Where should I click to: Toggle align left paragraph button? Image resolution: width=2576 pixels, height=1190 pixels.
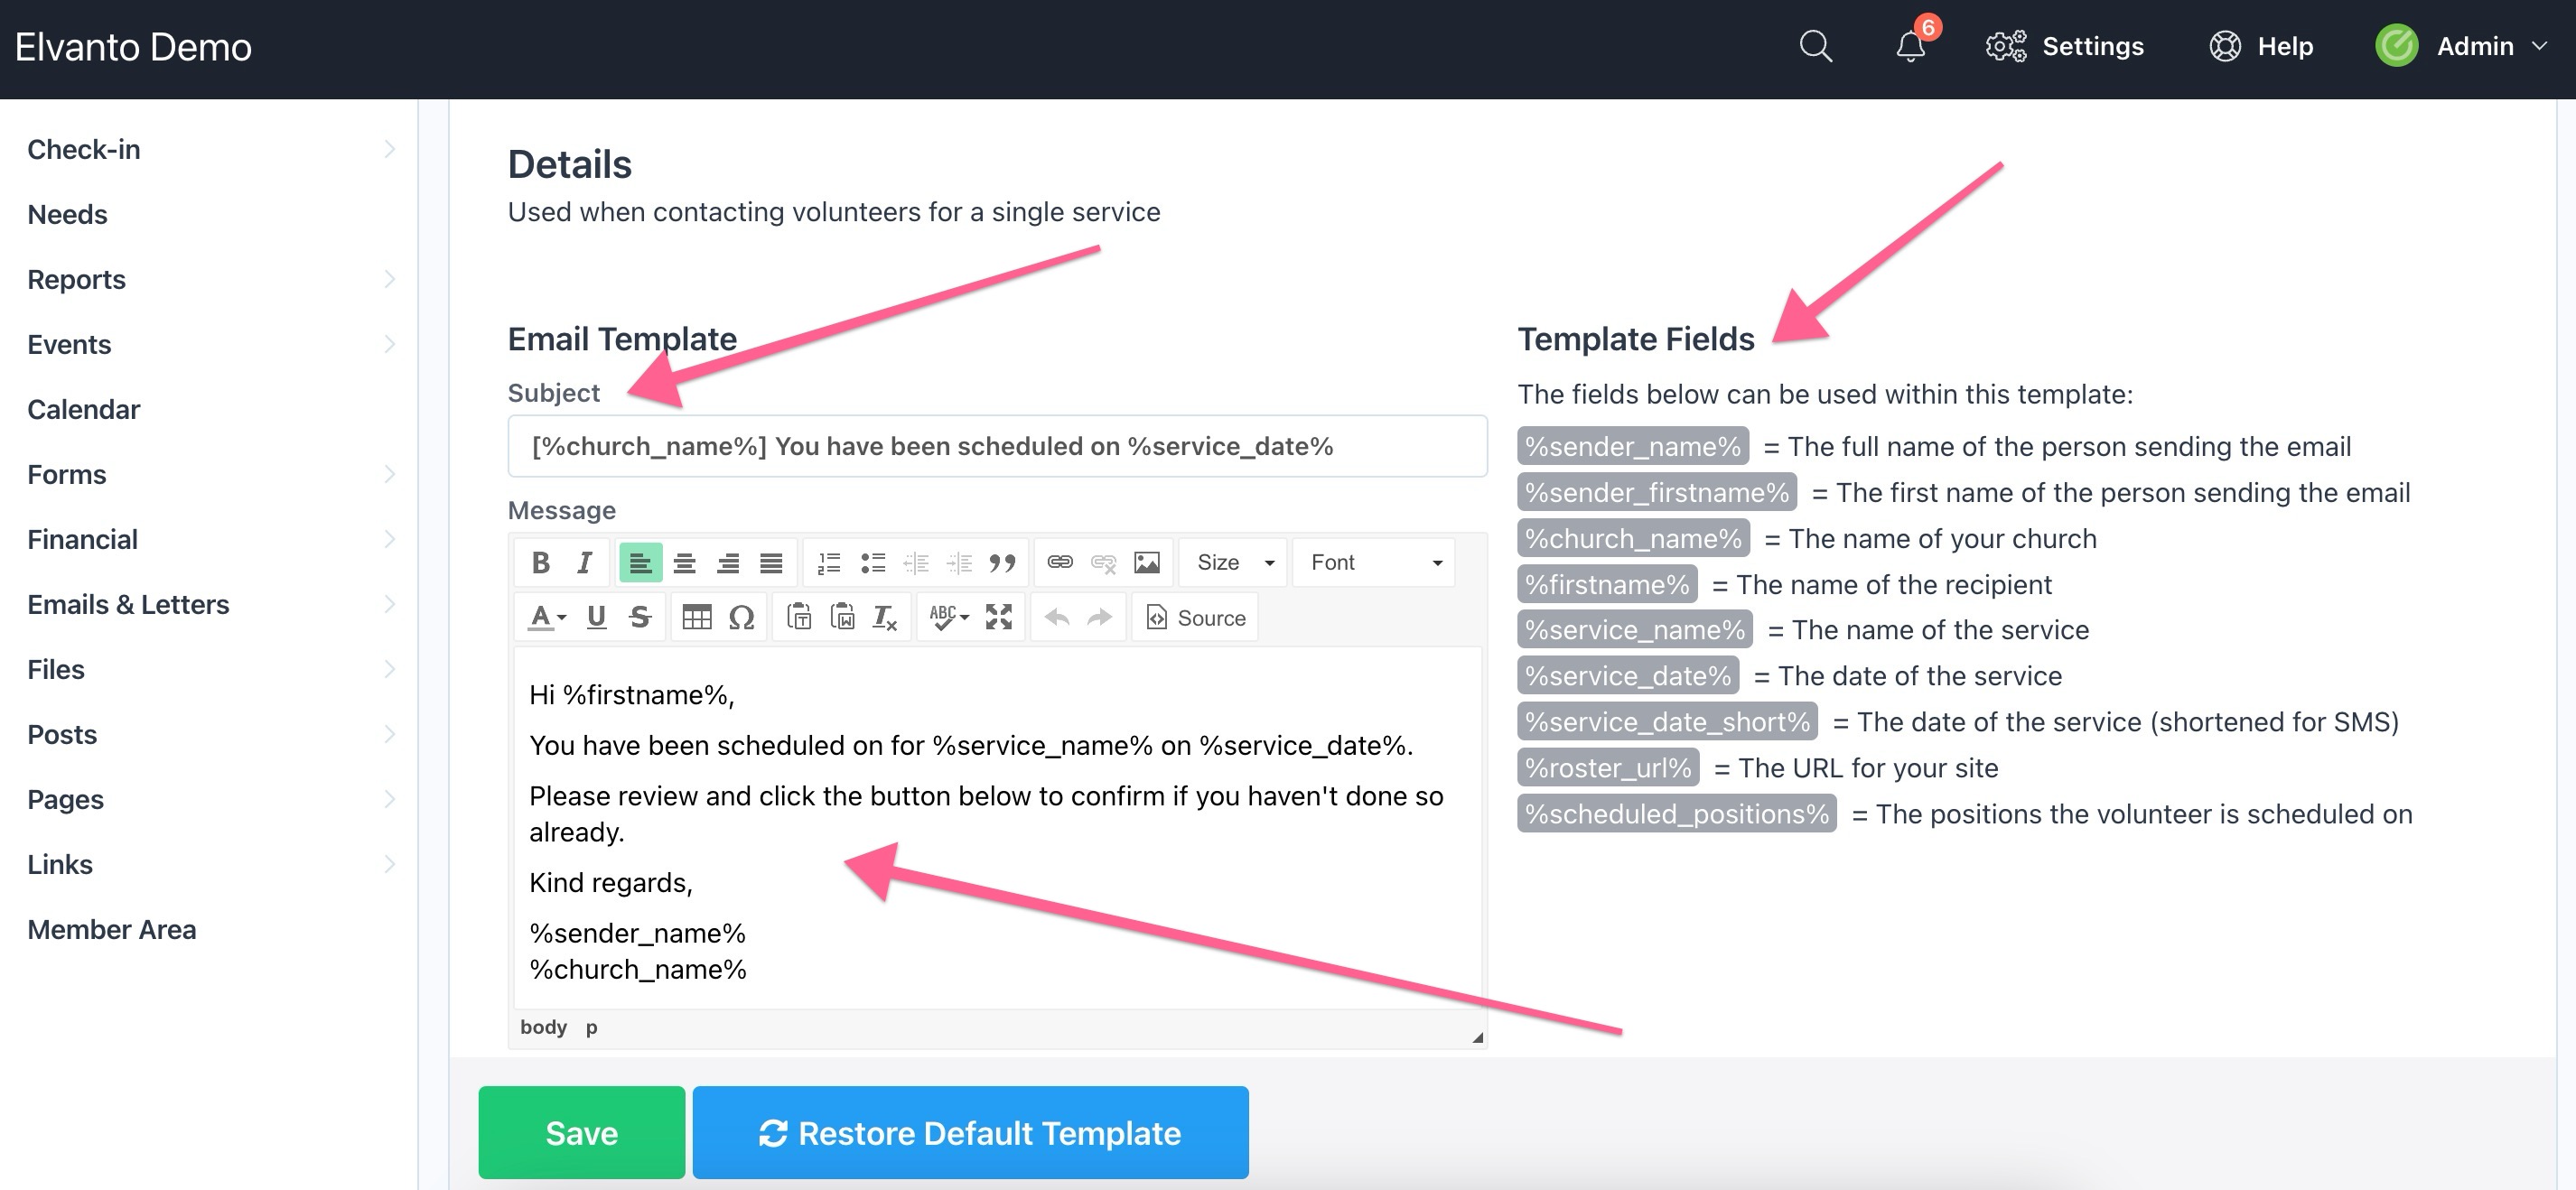tap(640, 562)
